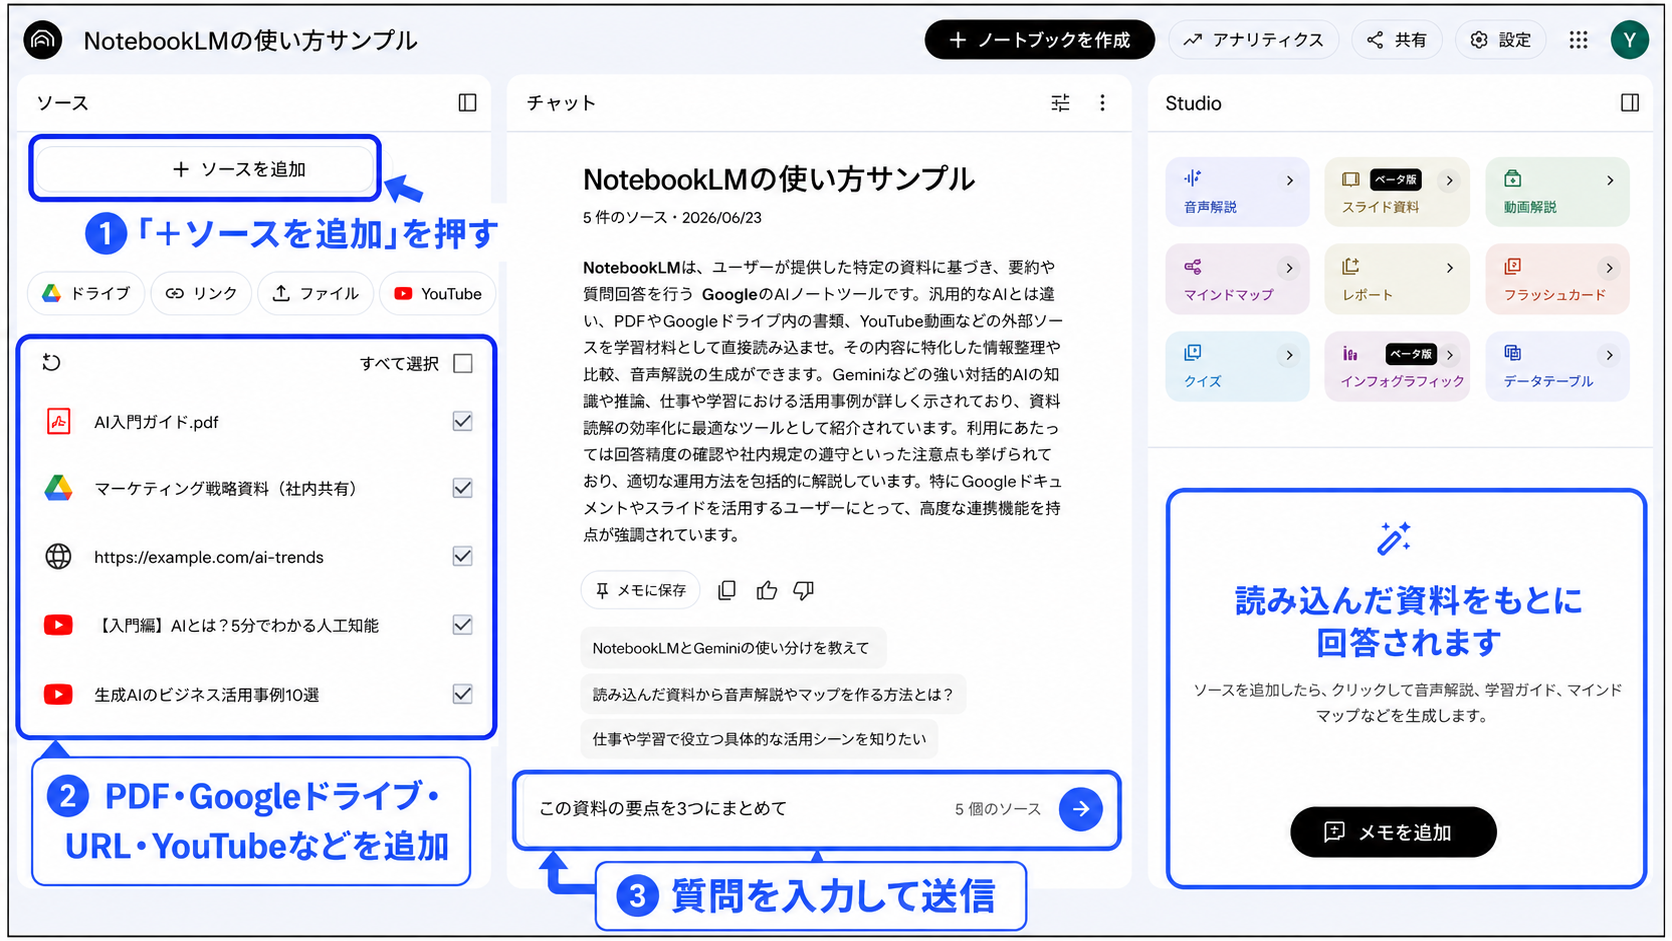Click the NotebookLM logo icon
This screenshot has height=941, width=1672.
pyautogui.click(x=42, y=40)
